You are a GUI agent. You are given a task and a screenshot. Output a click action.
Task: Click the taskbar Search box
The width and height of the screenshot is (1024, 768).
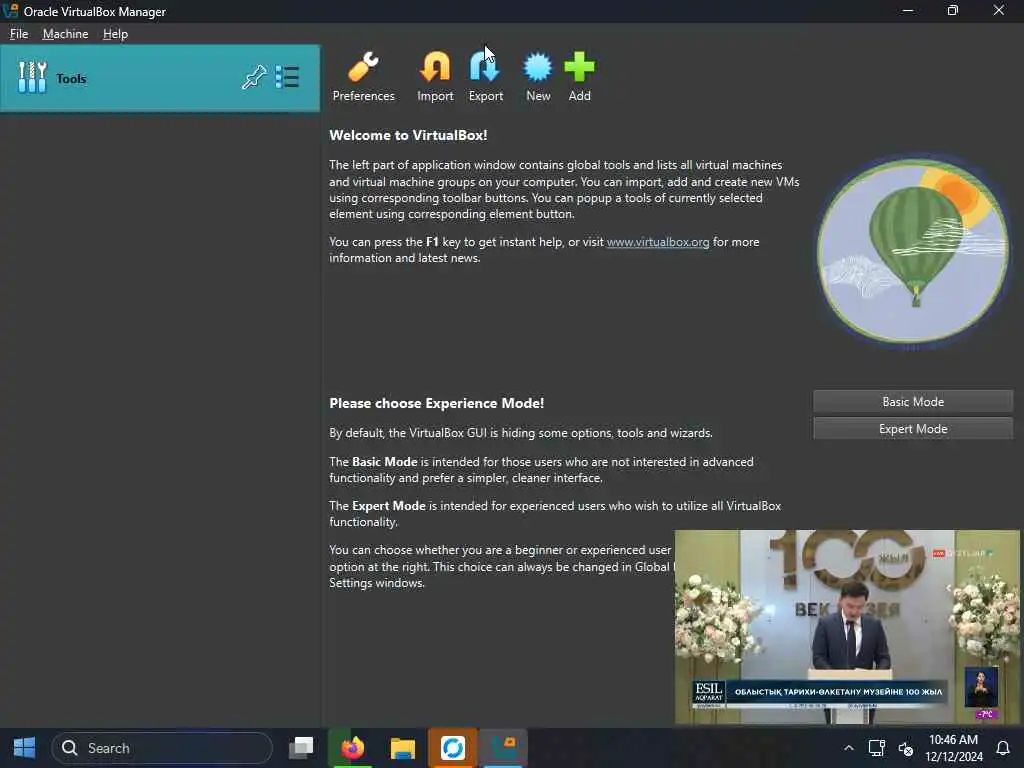[x=162, y=748]
